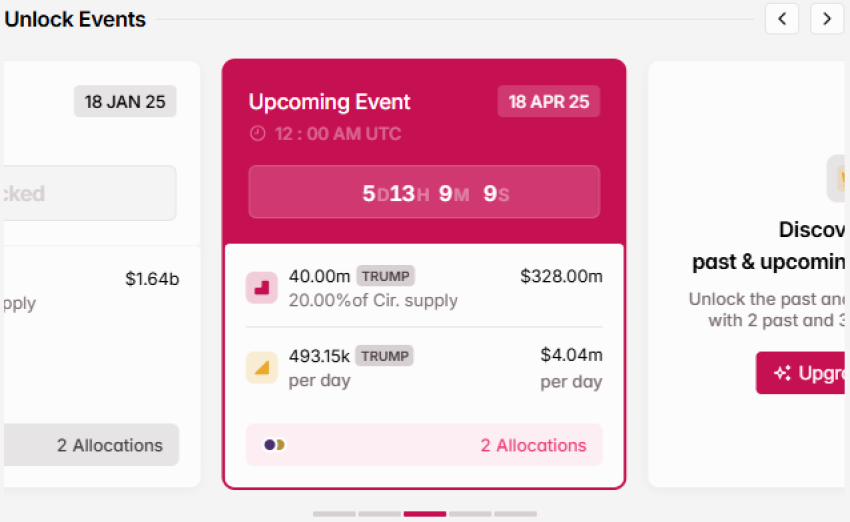This screenshot has width=850, height=522.
Task: Click the overlapping allocation color dots
Action: pyautogui.click(x=274, y=445)
